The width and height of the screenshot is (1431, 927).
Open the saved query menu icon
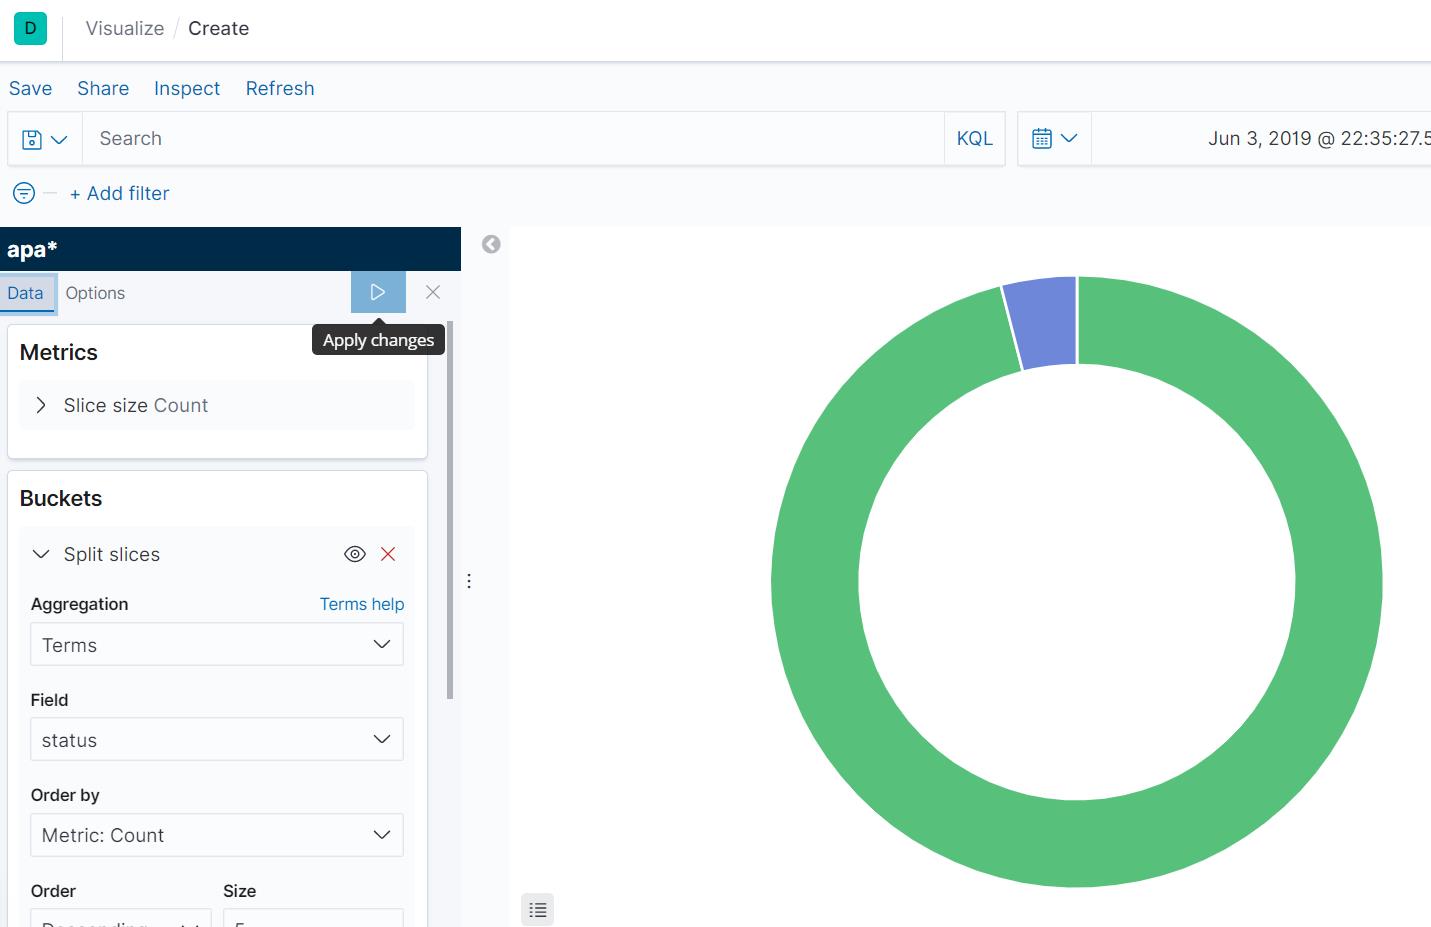[x=44, y=139]
